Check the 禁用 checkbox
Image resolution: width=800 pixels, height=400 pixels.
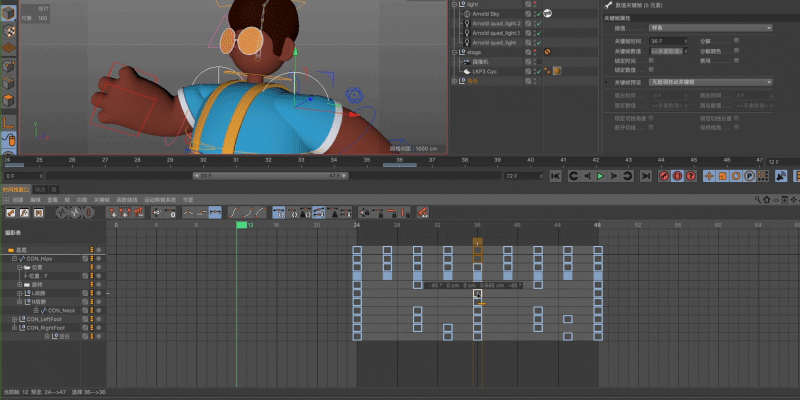pos(736,60)
